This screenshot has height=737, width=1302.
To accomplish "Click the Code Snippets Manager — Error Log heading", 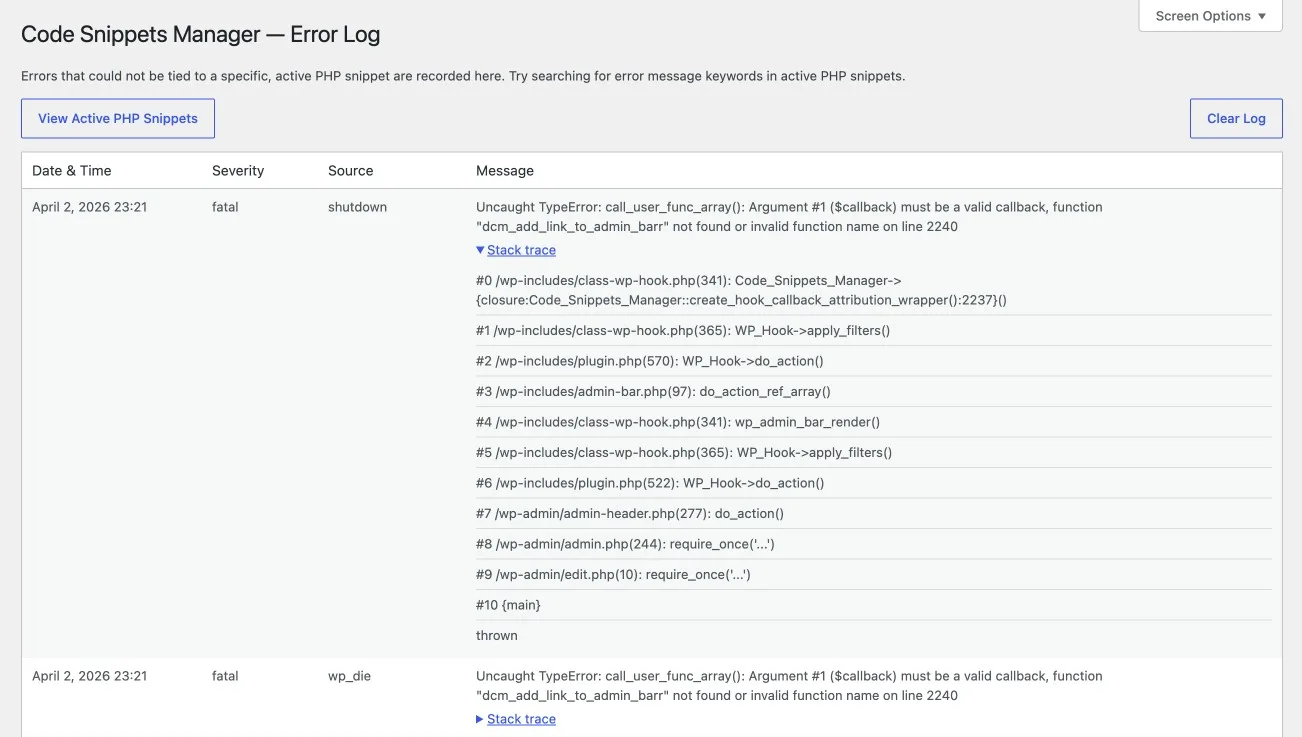I will click(x=200, y=34).
